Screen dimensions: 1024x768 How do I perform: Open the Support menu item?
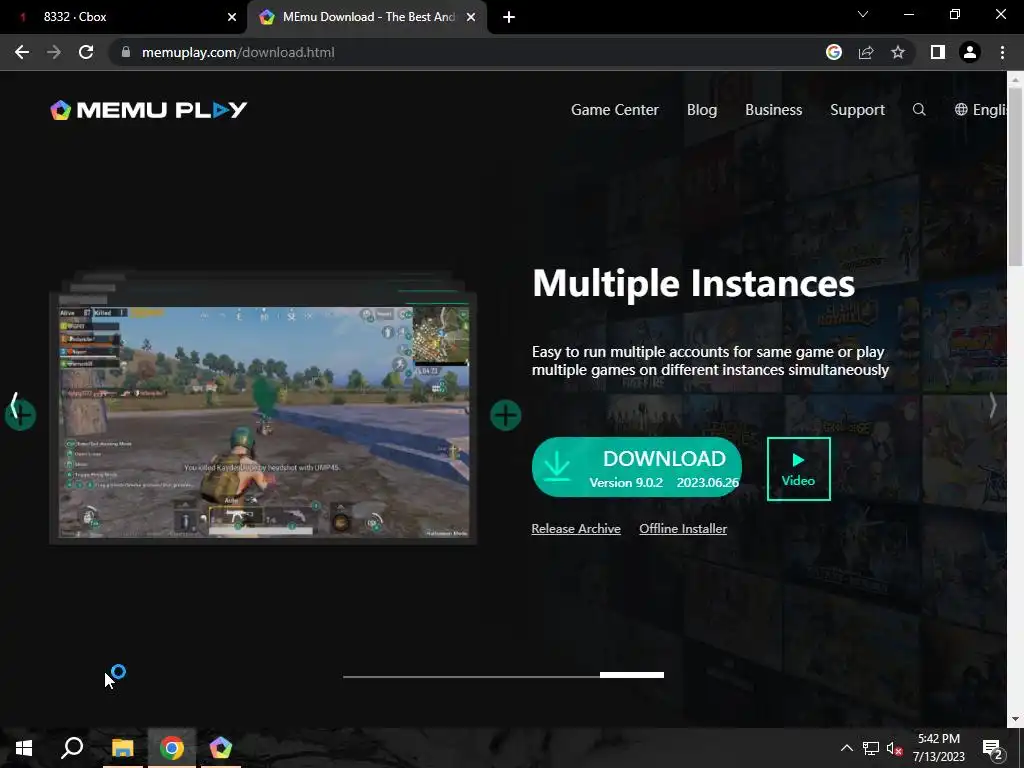[857, 110]
